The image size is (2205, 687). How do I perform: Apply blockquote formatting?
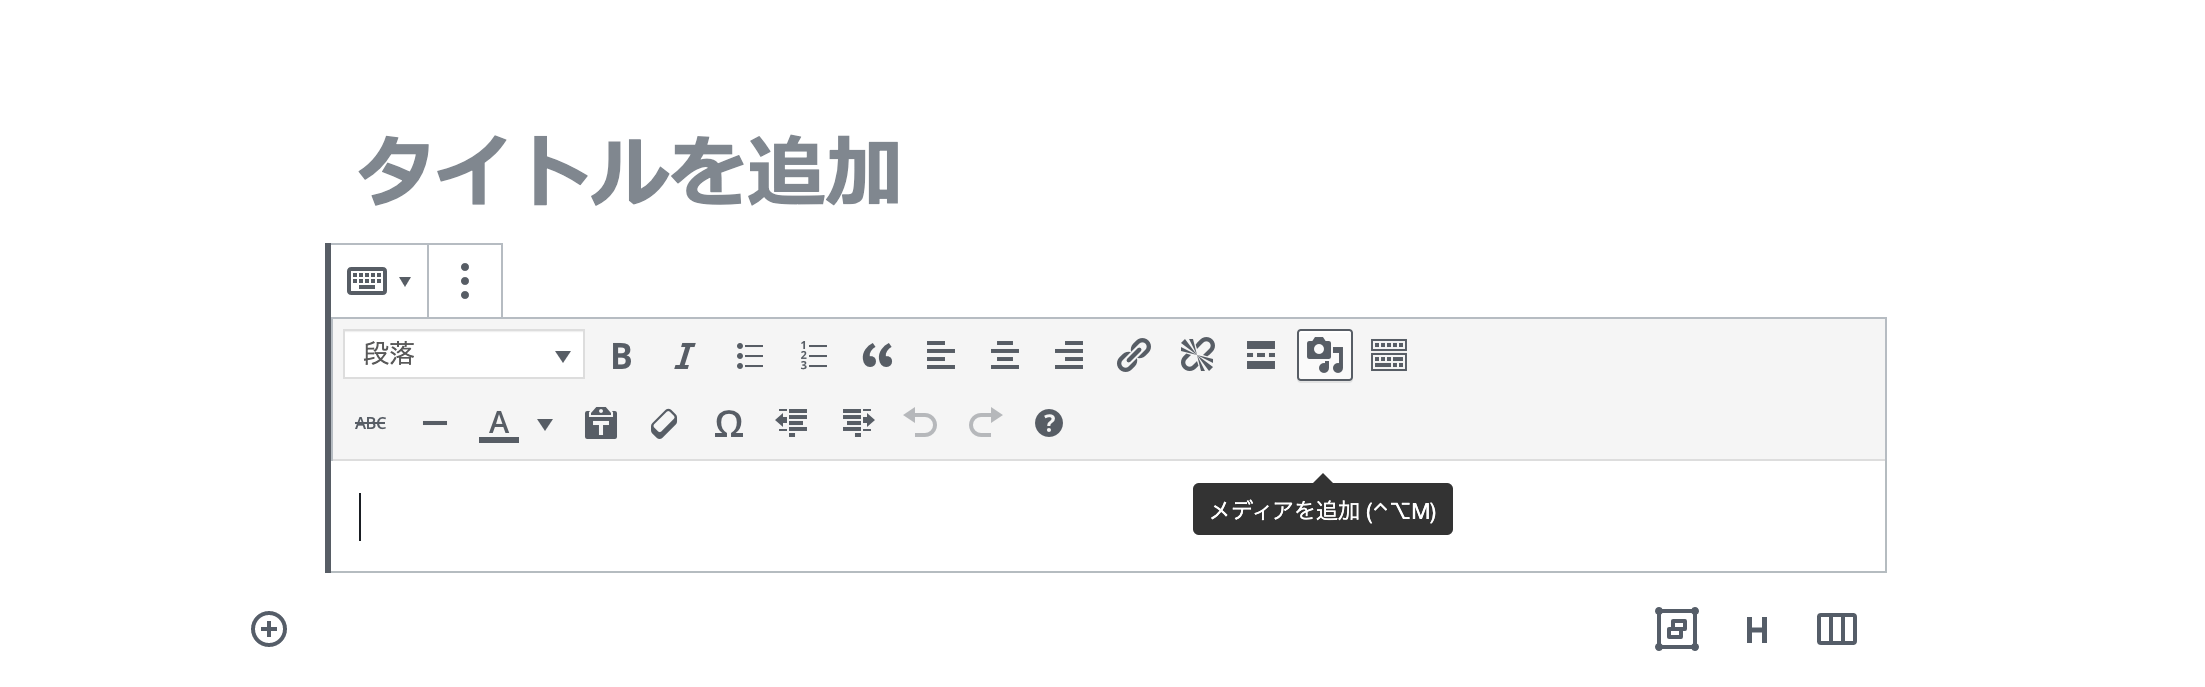click(877, 355)
